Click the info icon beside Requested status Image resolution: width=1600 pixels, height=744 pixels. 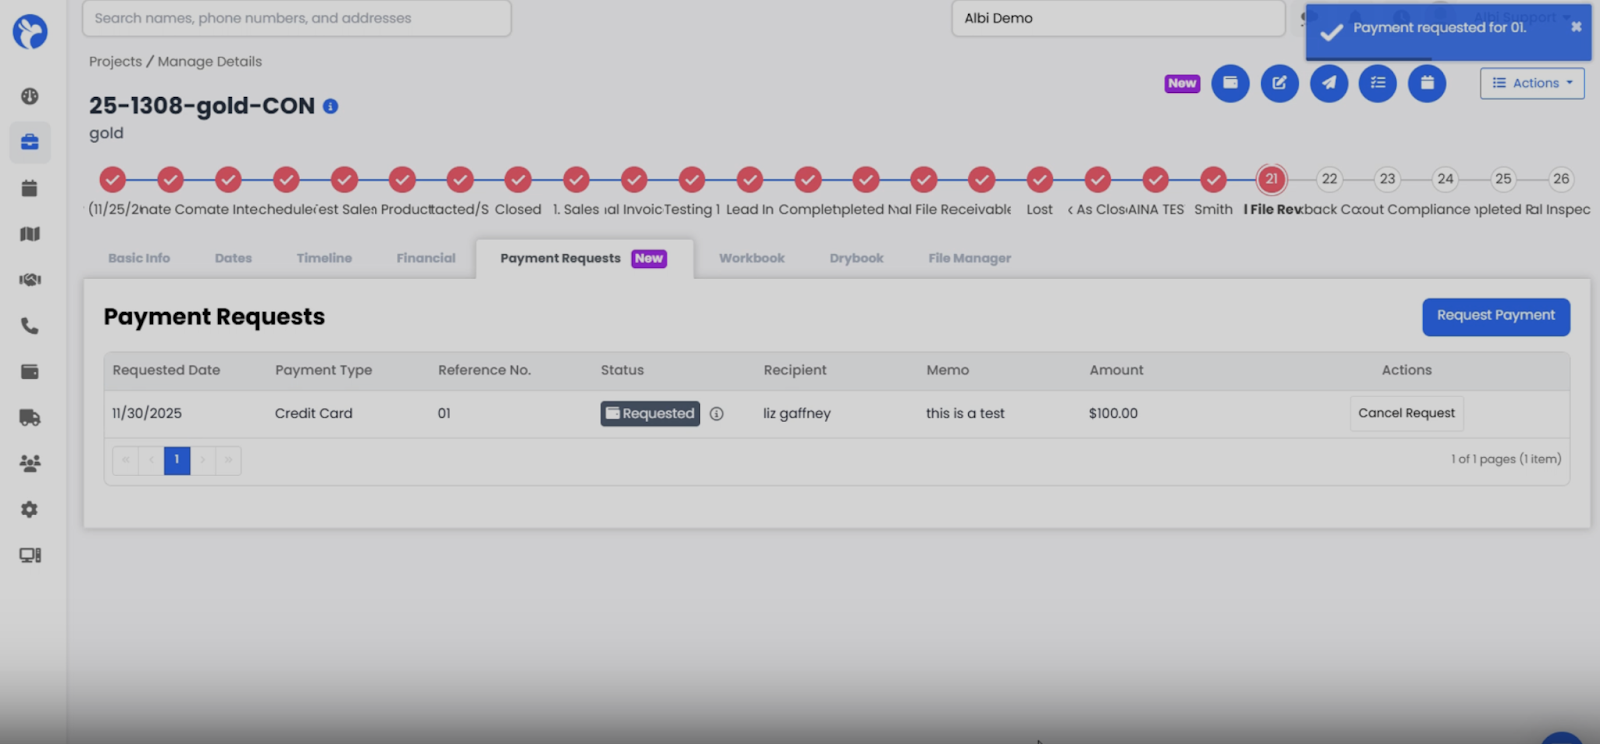tap(716, 414)
